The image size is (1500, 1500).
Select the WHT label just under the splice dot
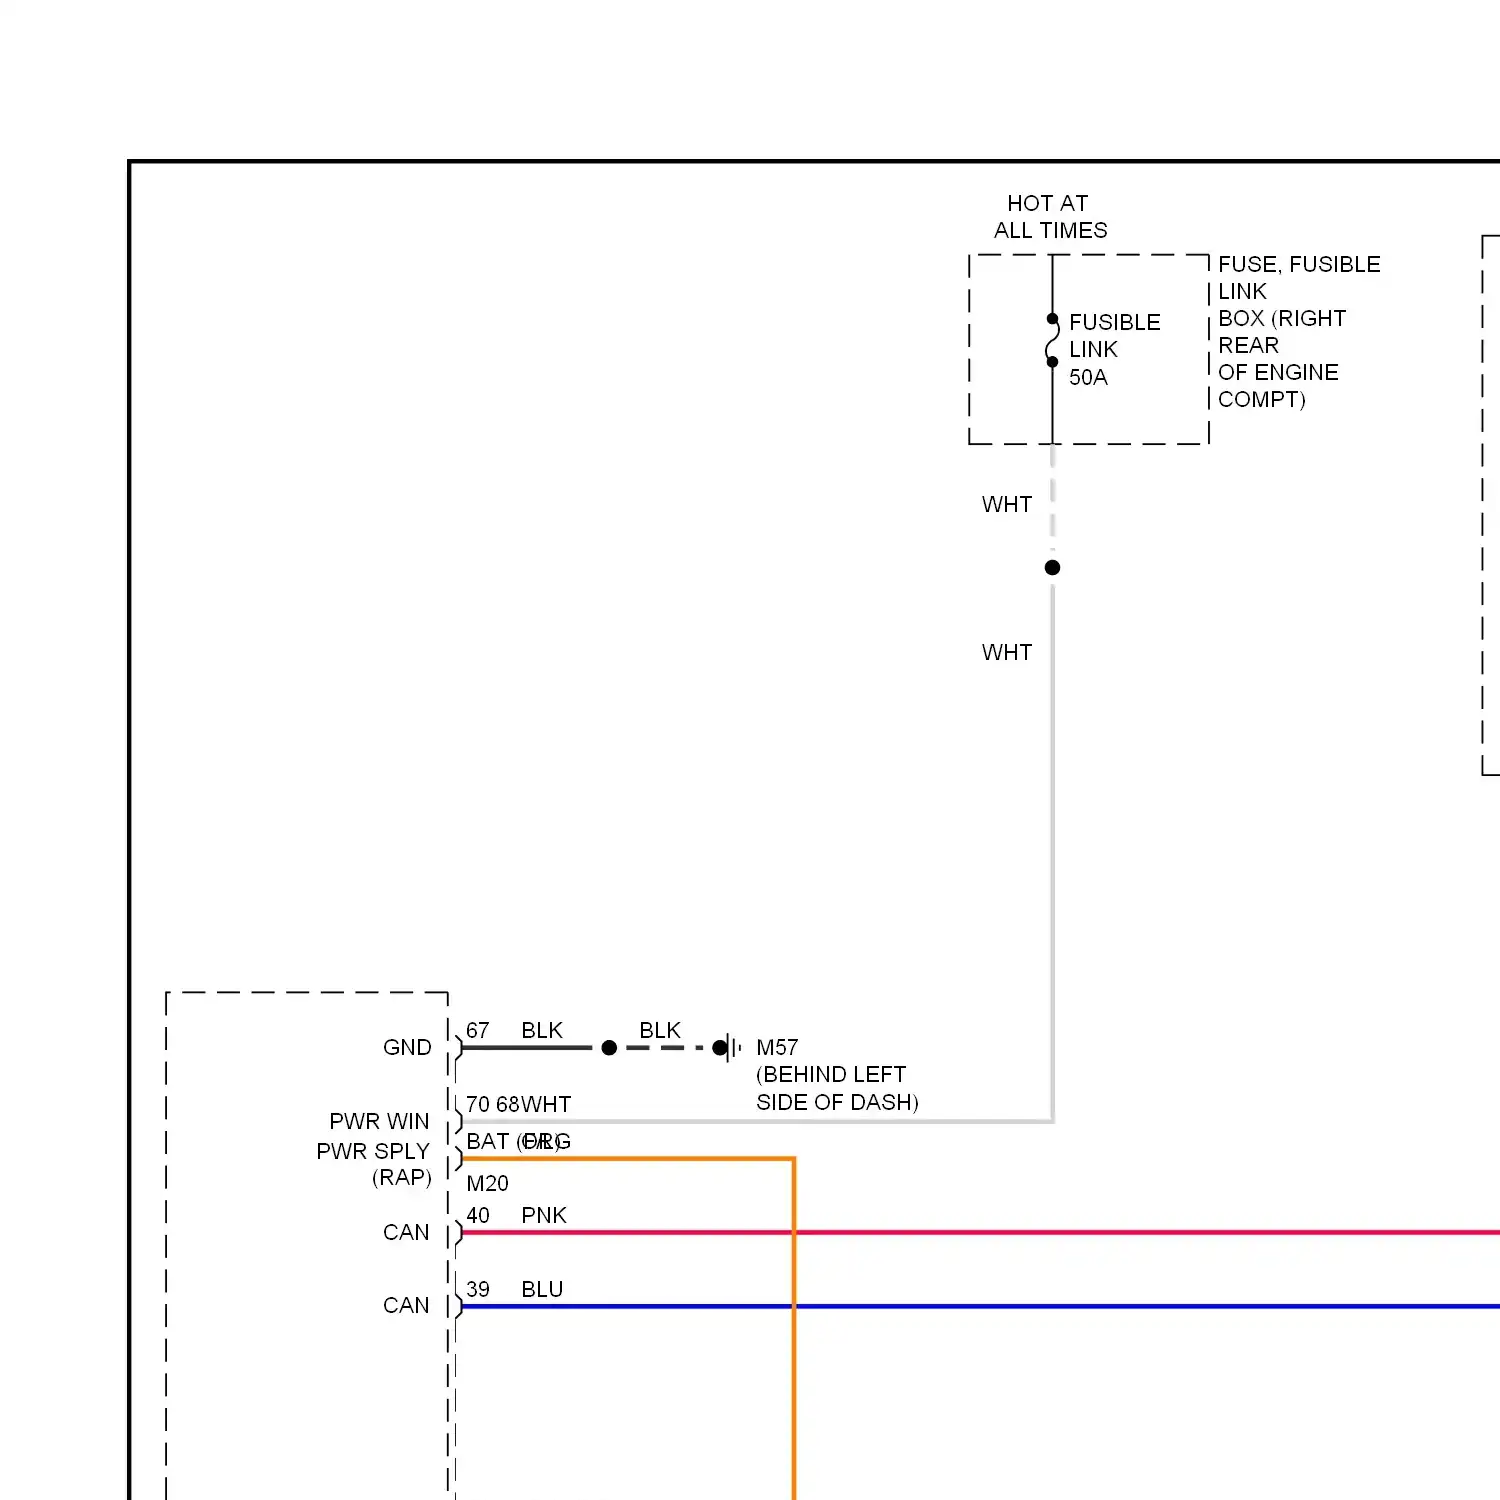pos(1006,652)
